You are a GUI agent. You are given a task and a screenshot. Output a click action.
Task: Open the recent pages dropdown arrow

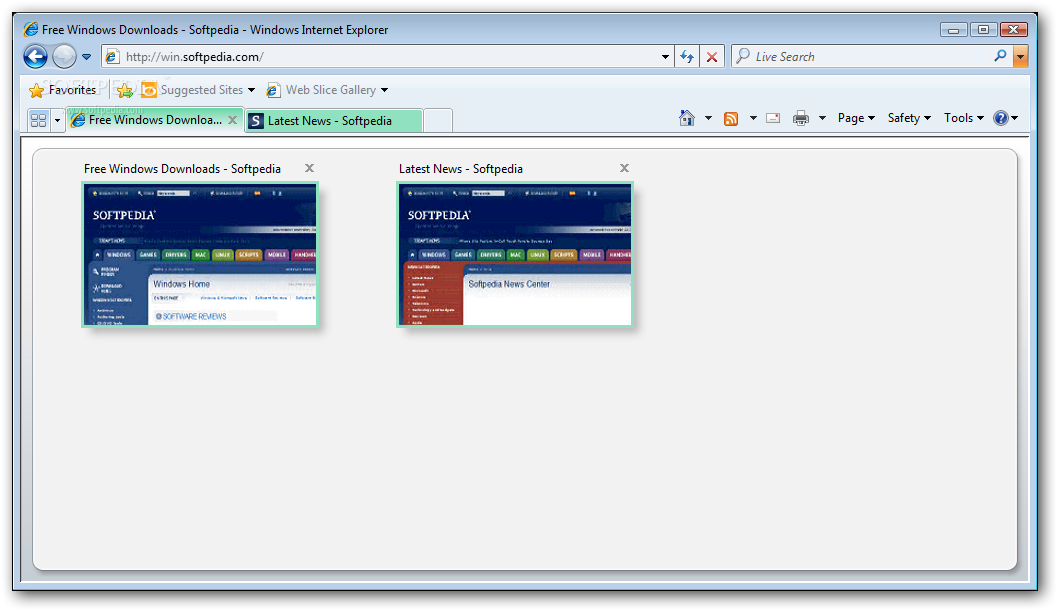[x=86, y=57]
